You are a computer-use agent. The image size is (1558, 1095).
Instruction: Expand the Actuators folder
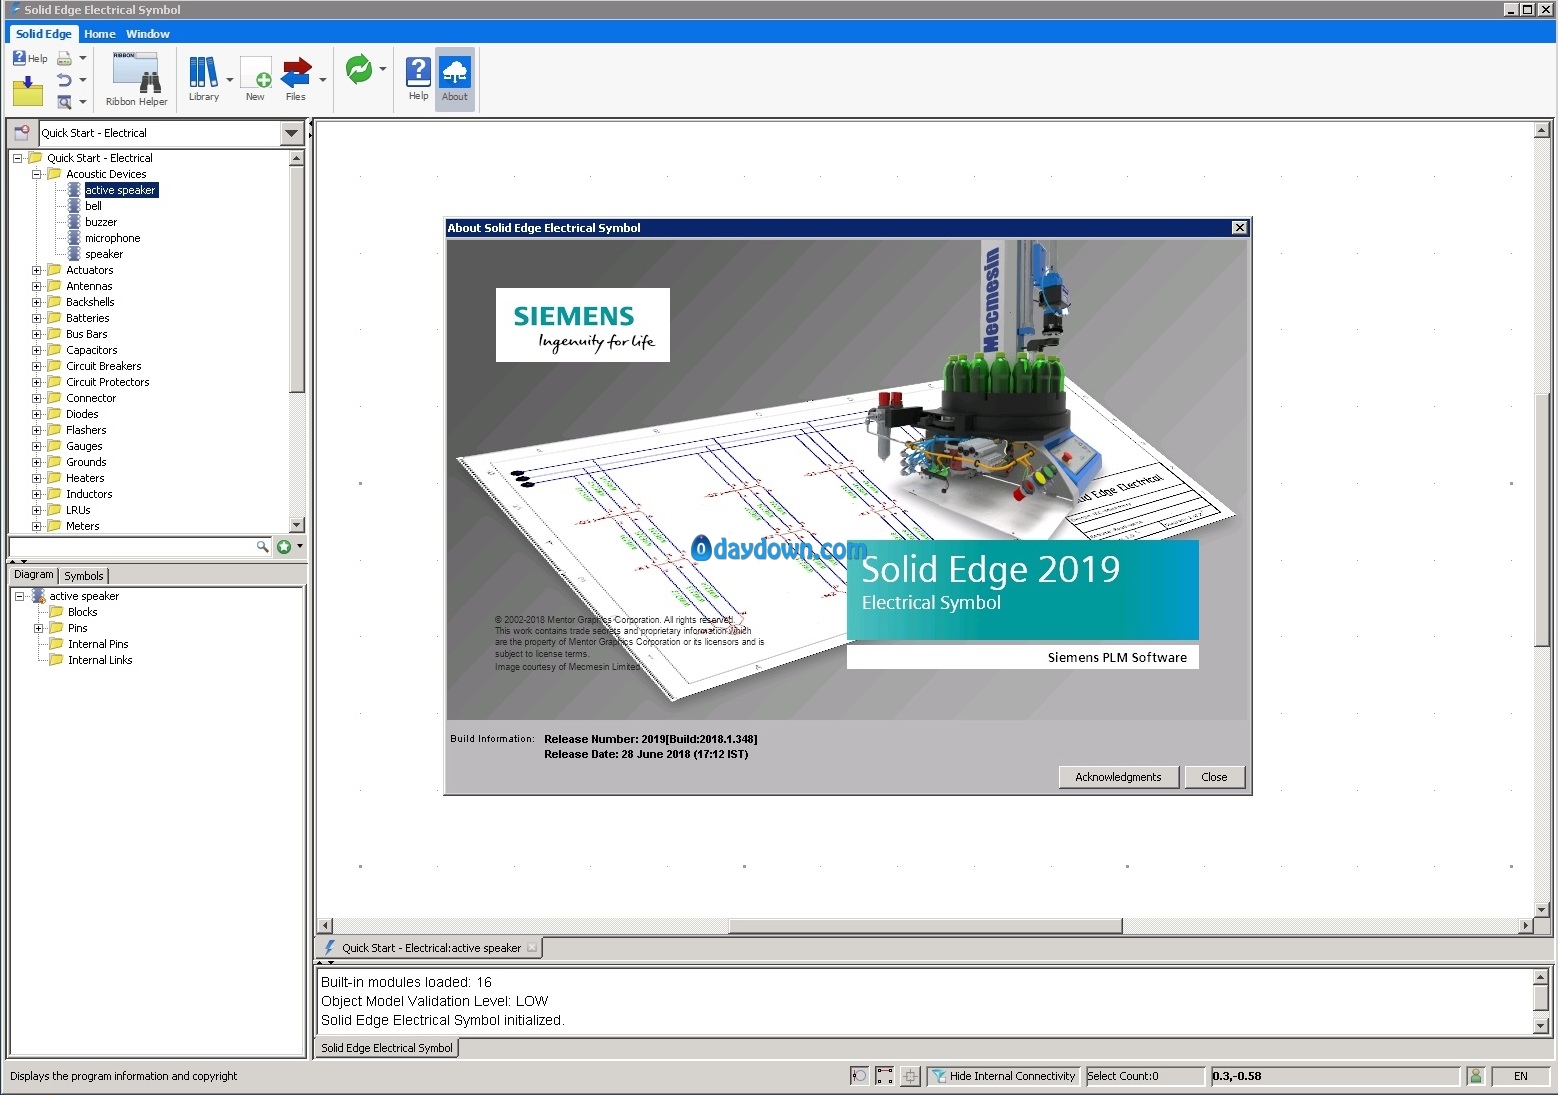click(x=37, y=270)
